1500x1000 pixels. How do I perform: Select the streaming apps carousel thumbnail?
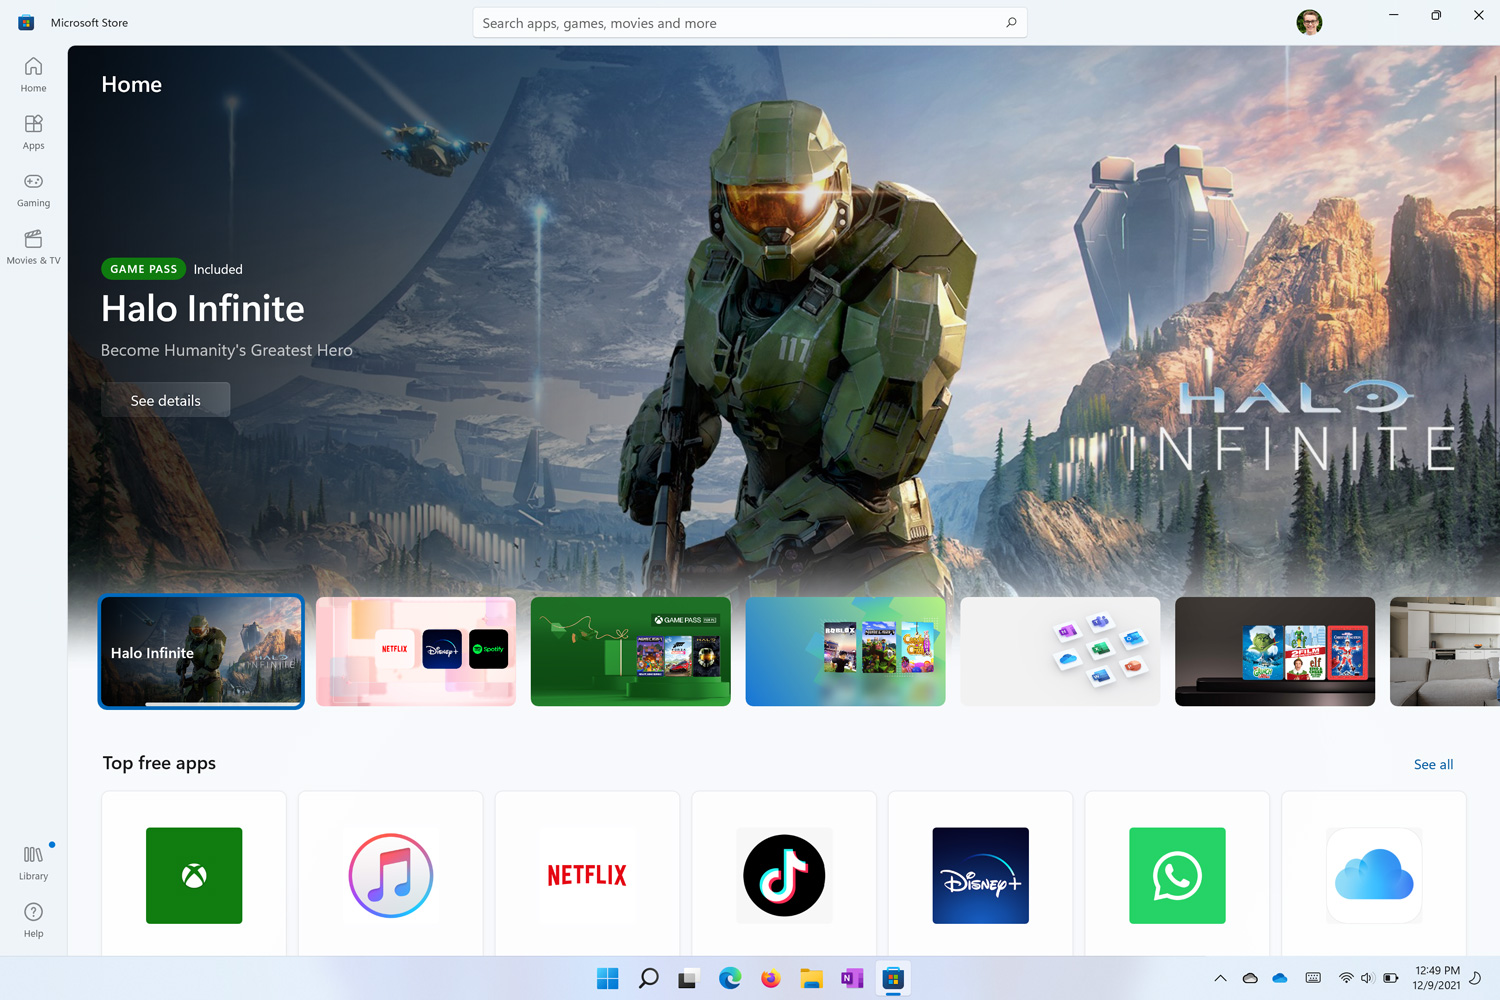(x=416, y=651)
